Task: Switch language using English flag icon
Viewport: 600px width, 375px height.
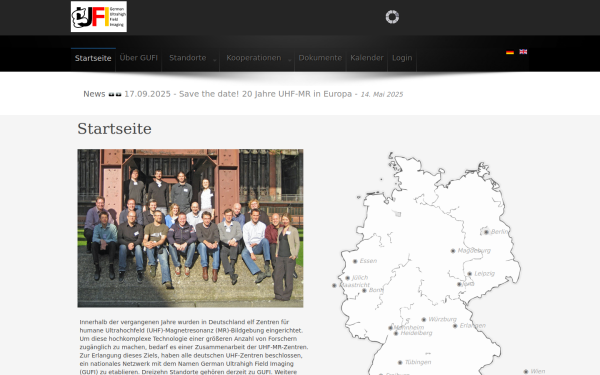Action: click(523, 52)
